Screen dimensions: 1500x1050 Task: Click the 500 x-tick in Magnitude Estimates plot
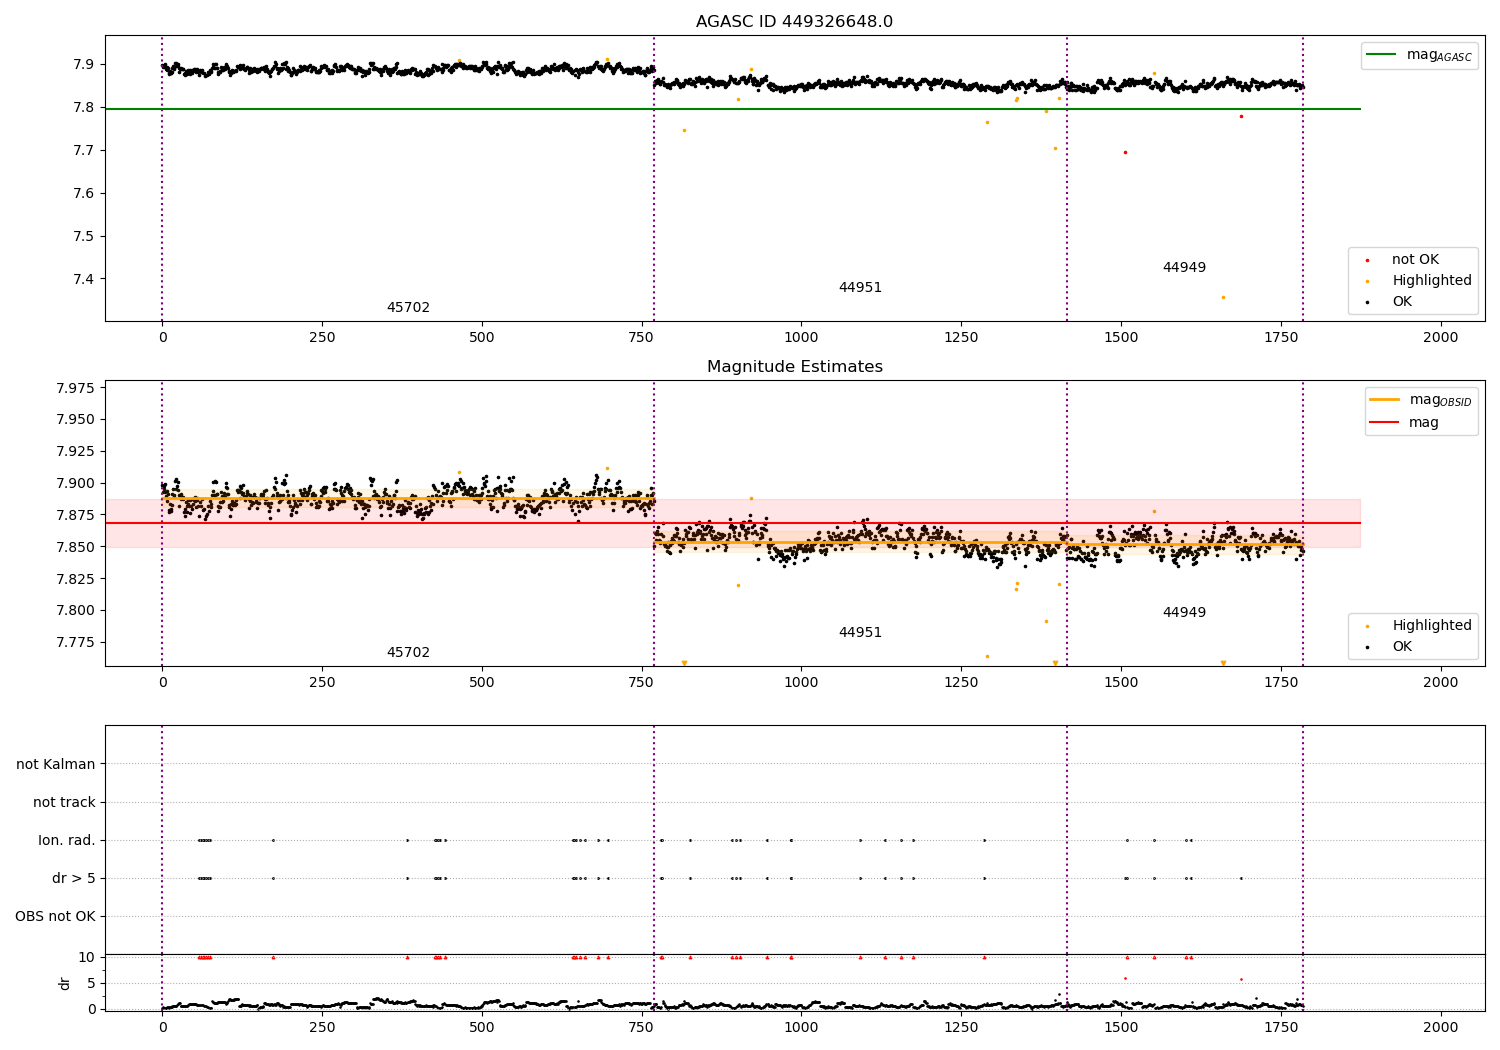482,683
